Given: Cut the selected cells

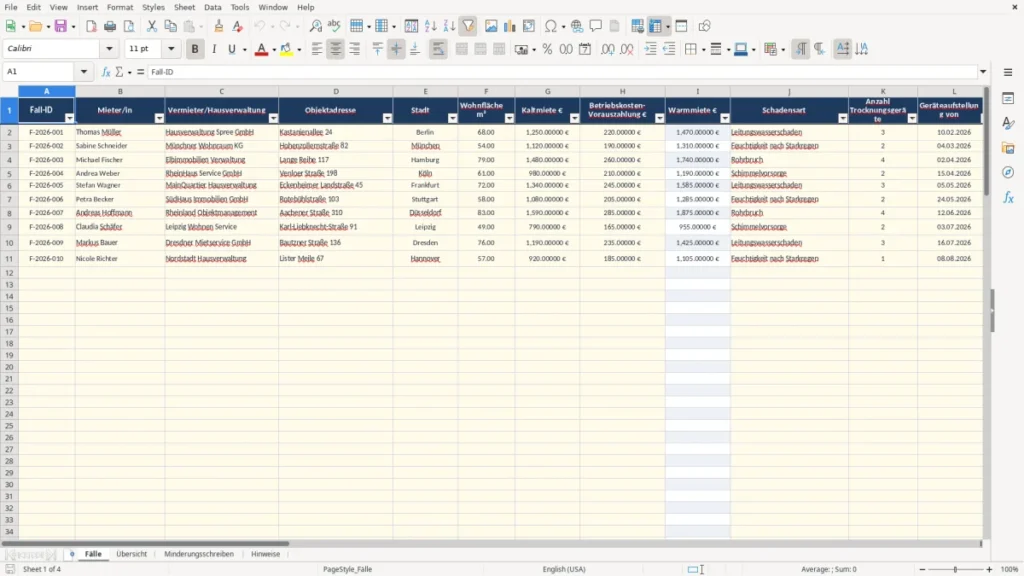Looking at the screenshot, I should point(152,26).
